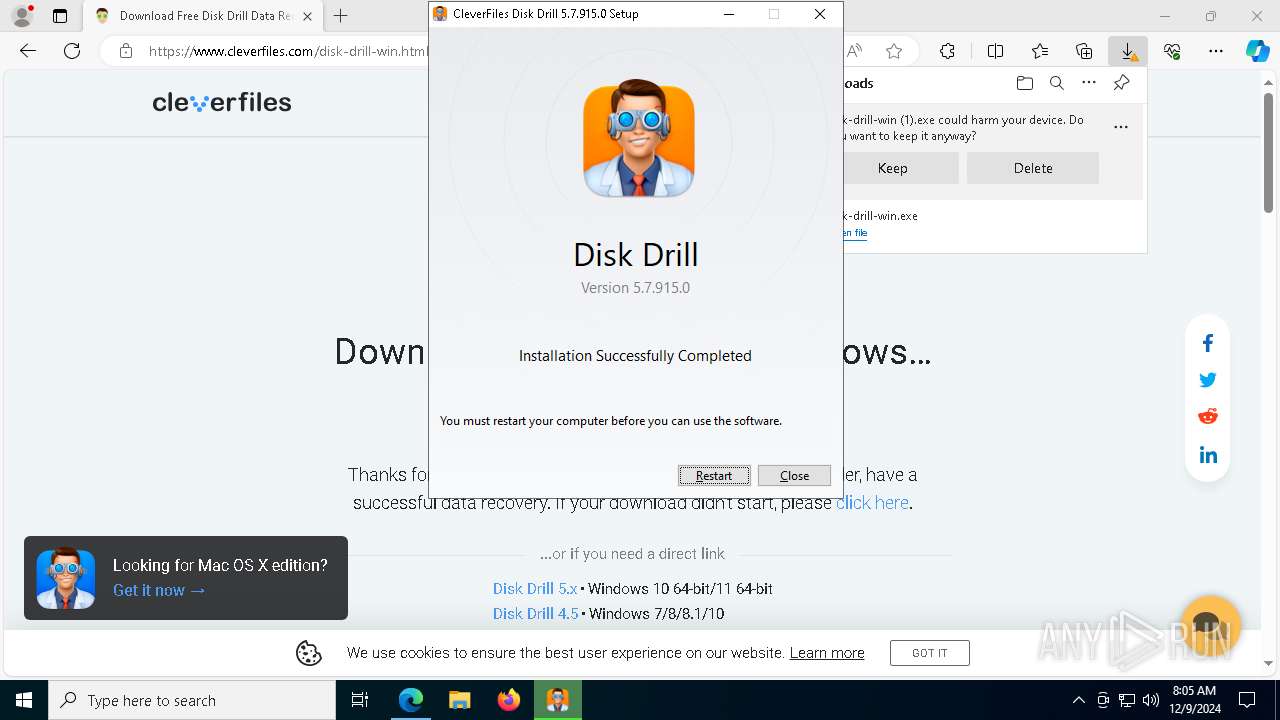Click 'Open file' under disk-drill-win.exe
Viewport: 1280px width, 720px height.
(x=855, y=233)
